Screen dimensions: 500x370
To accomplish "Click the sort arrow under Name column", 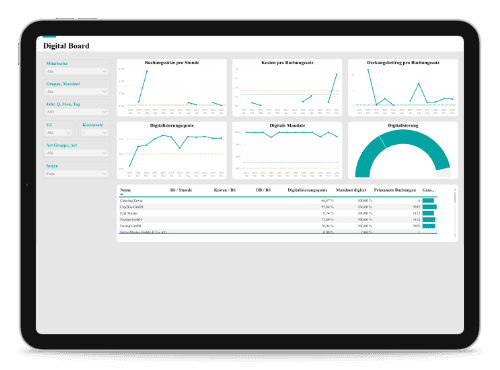I will [122, 194].
